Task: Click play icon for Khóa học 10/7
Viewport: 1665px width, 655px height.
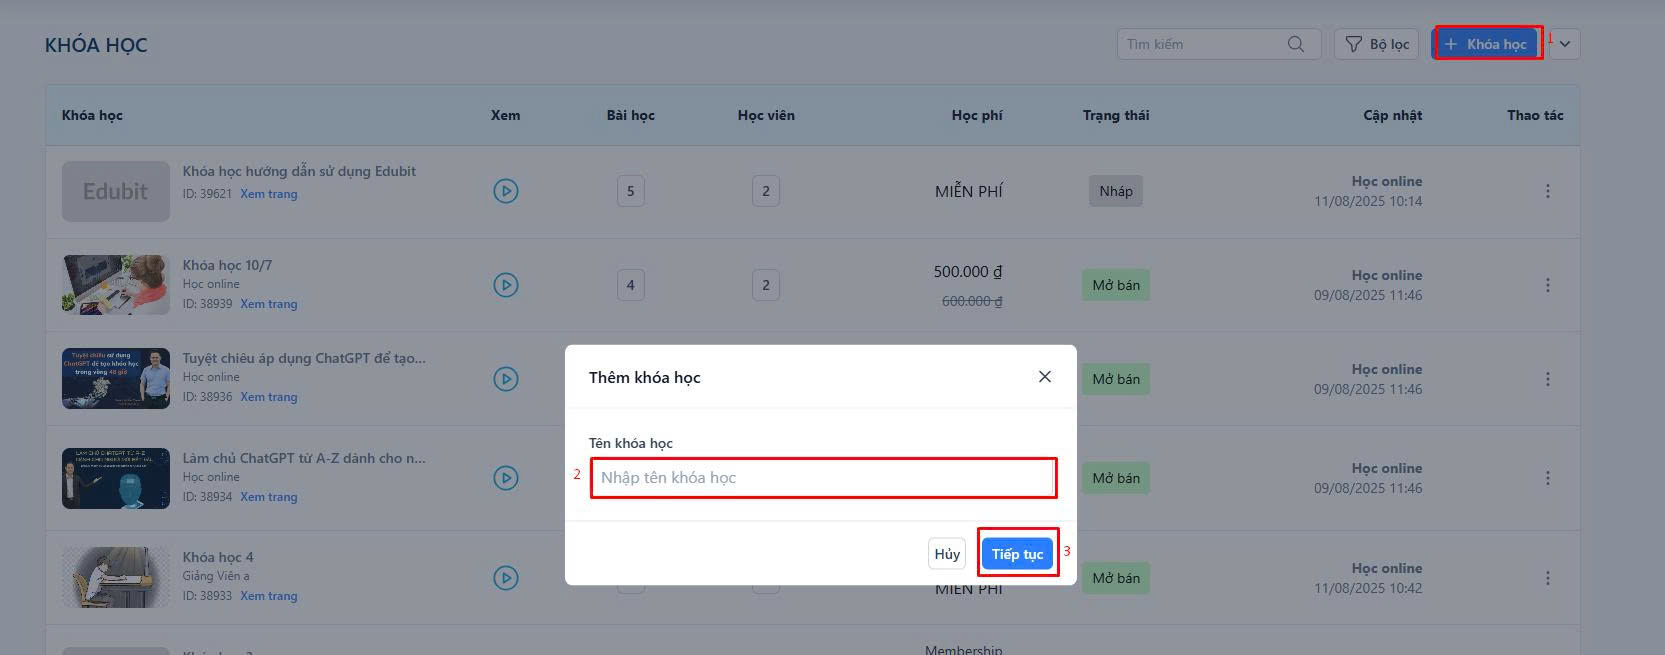Action: (x=506, y=285)
